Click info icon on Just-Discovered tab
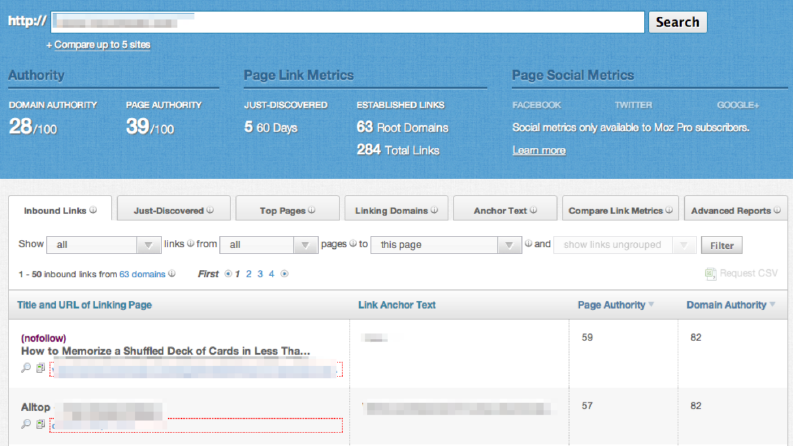Screen dimensions: 793x446 (210, 210)
